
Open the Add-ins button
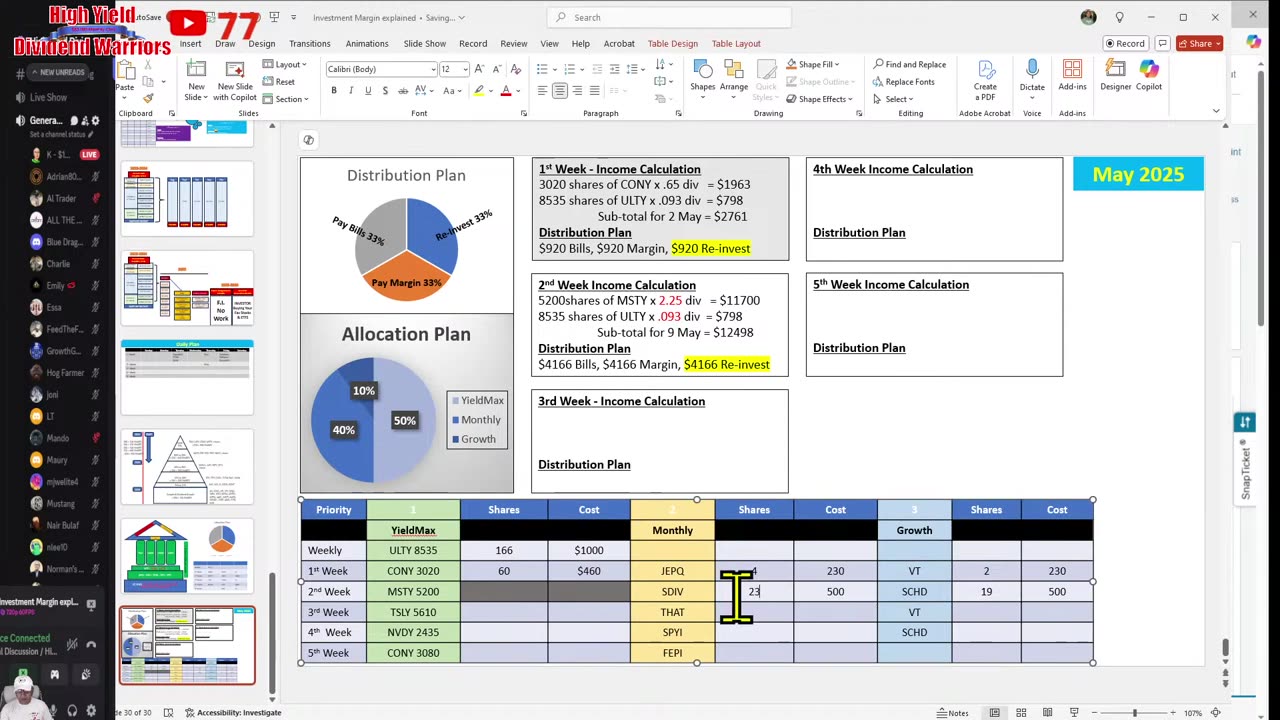click(1072, 76)
